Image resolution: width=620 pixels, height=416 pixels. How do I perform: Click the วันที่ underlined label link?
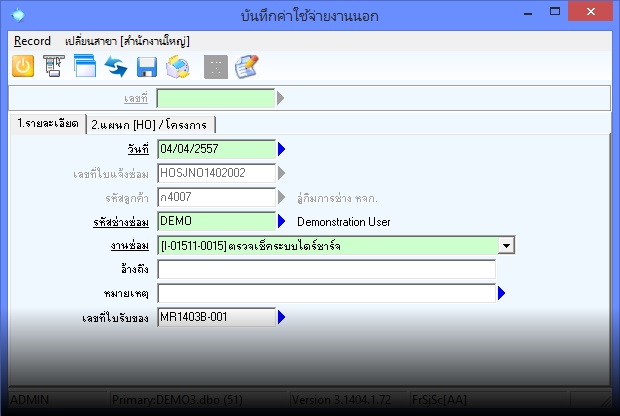138,150
